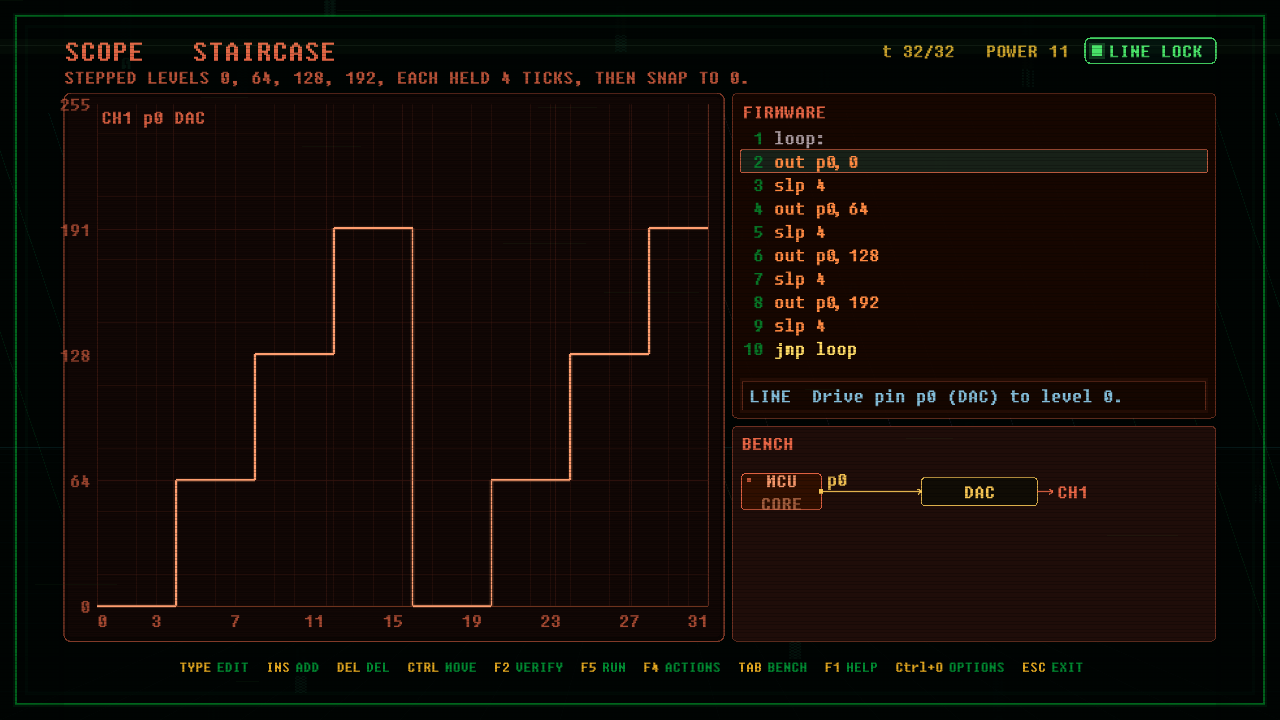Click the TYPE EDIT shortcut hint

[214, 667]
